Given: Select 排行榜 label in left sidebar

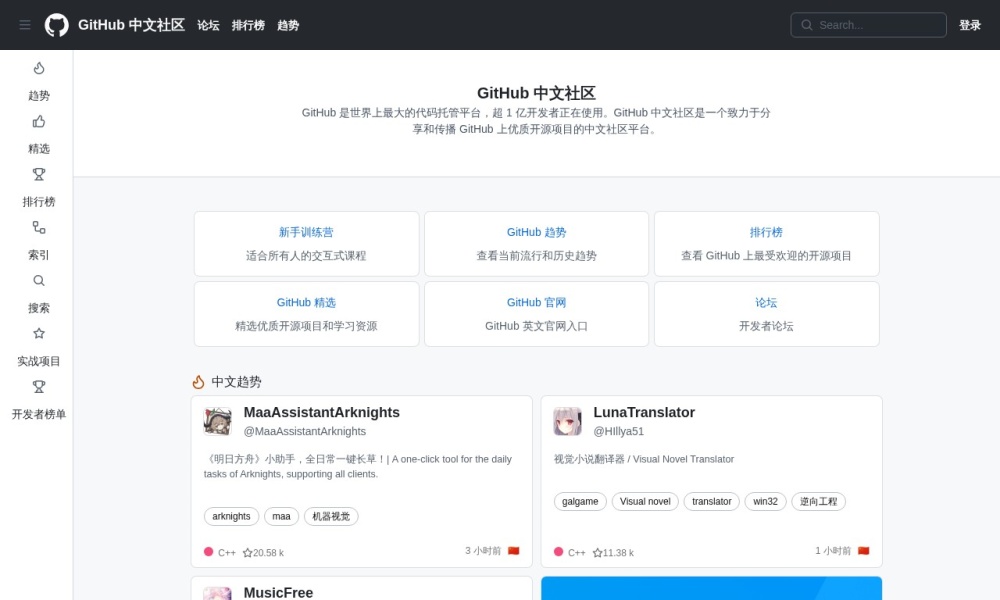Looking at the screenshot, I should pyautogui.click(x=39, y=201).
